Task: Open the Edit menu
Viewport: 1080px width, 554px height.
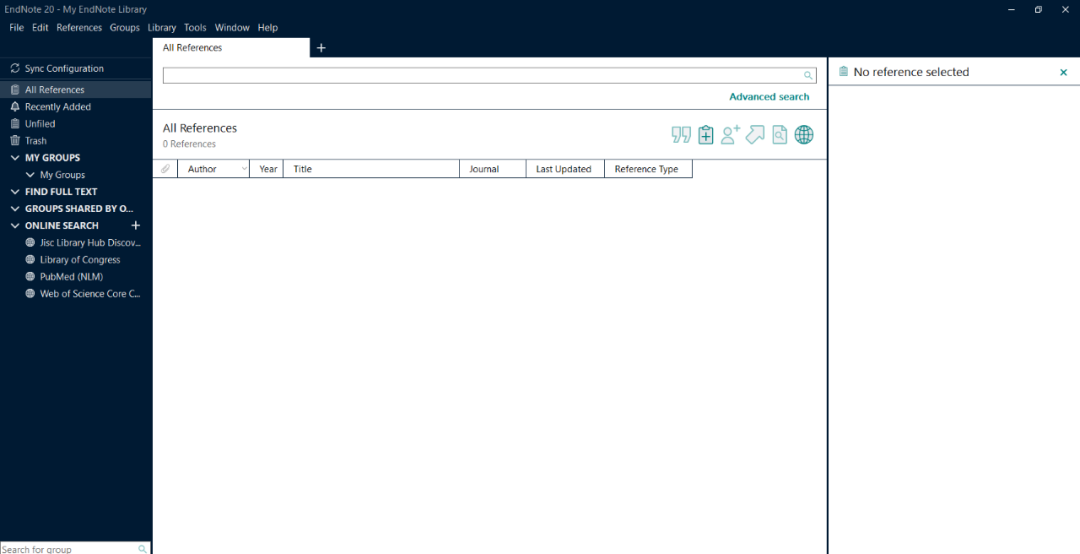Action: (40, 28)
